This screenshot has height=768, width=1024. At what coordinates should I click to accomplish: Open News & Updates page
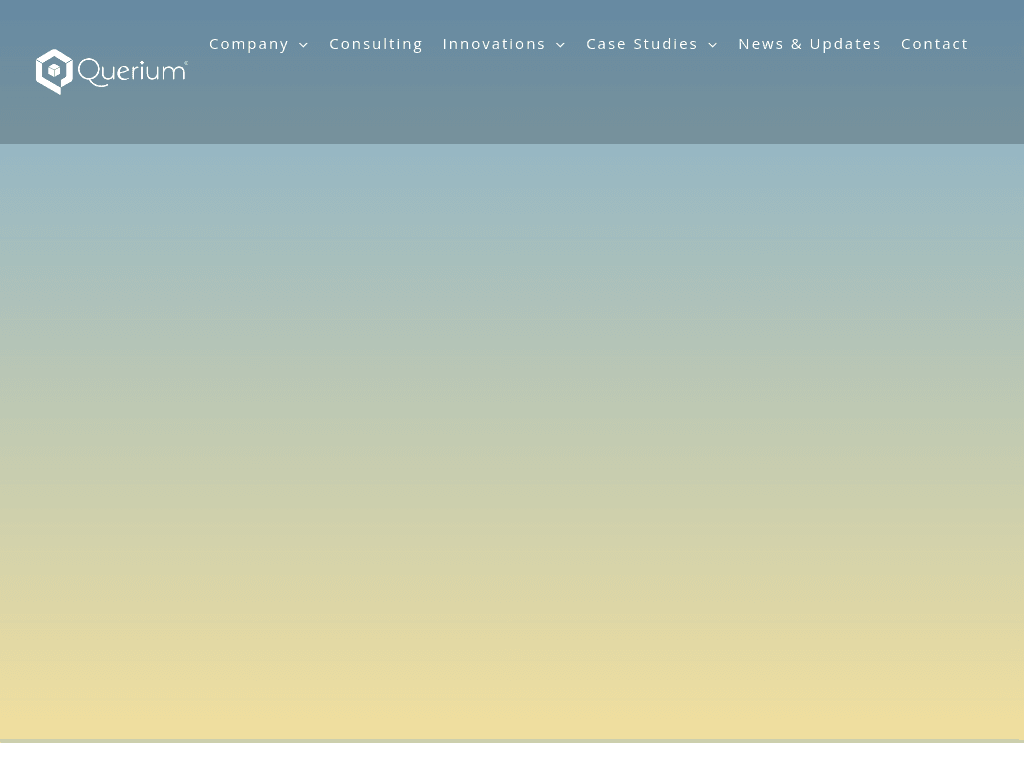coord(810,44)
